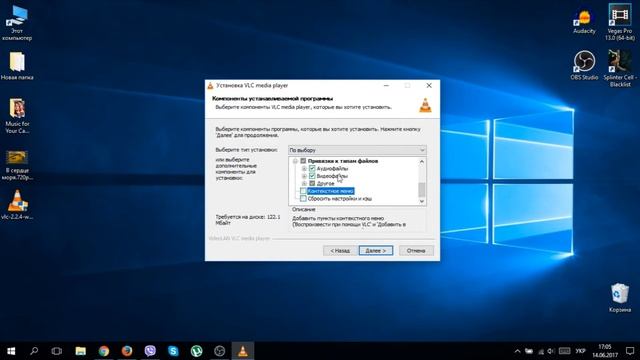Open Task View from the taskbar
This screenshot has height=360, width=640.
[x=57, y=351]
